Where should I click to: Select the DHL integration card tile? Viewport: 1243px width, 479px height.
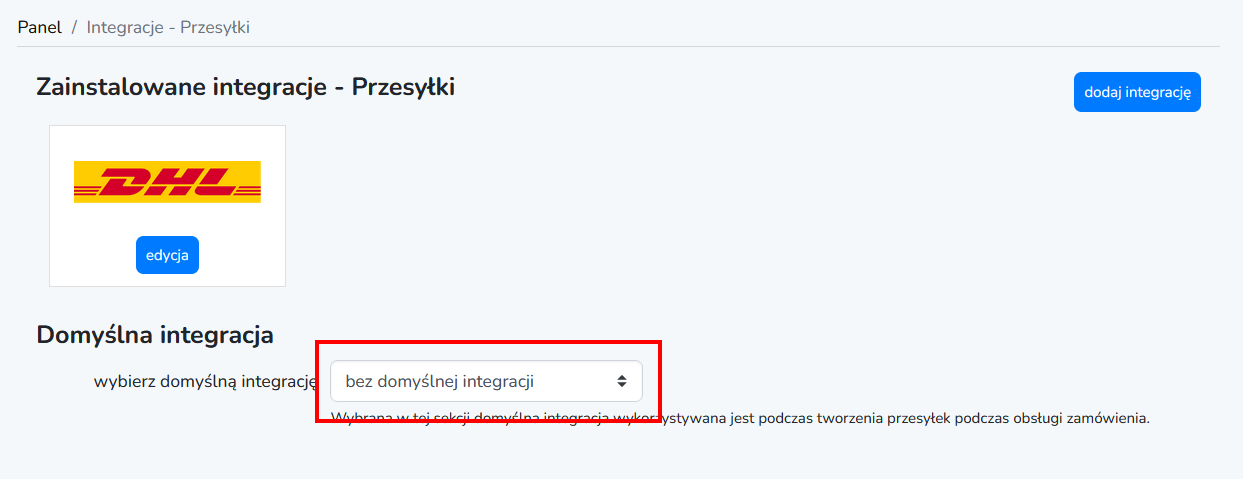(167, 206)
